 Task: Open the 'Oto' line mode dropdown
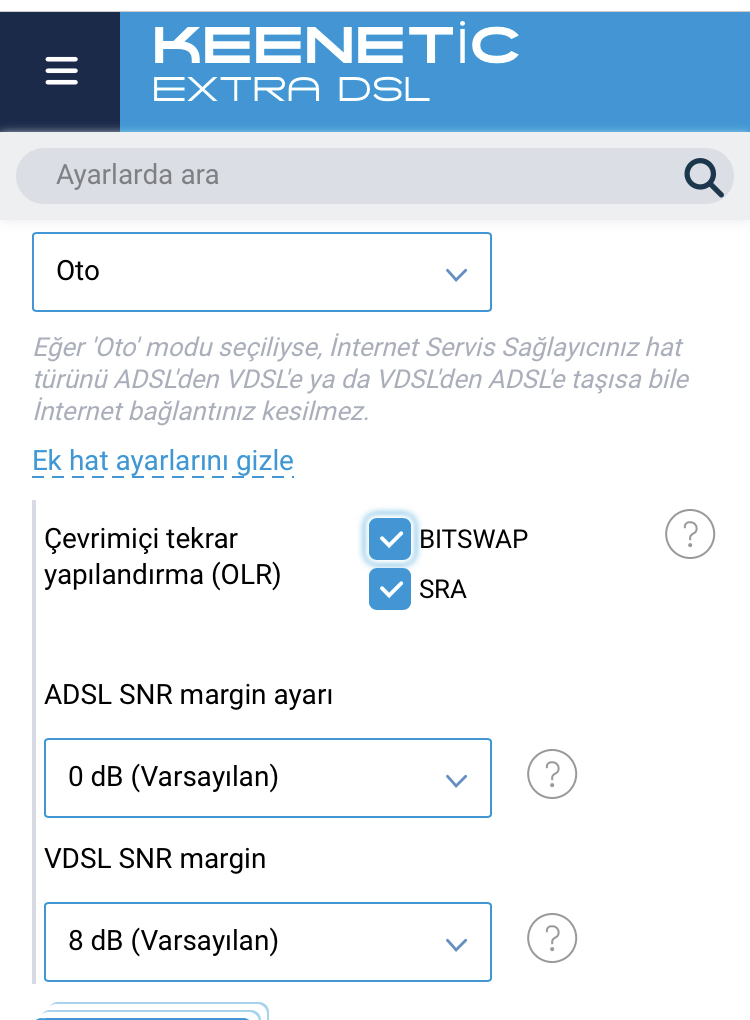point(261,272)
